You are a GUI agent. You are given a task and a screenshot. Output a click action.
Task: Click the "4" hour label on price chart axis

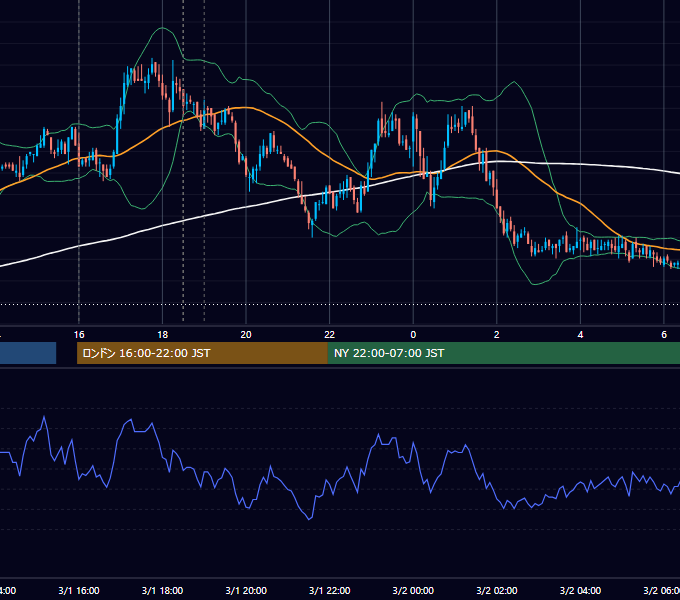[x=580, y=335]
